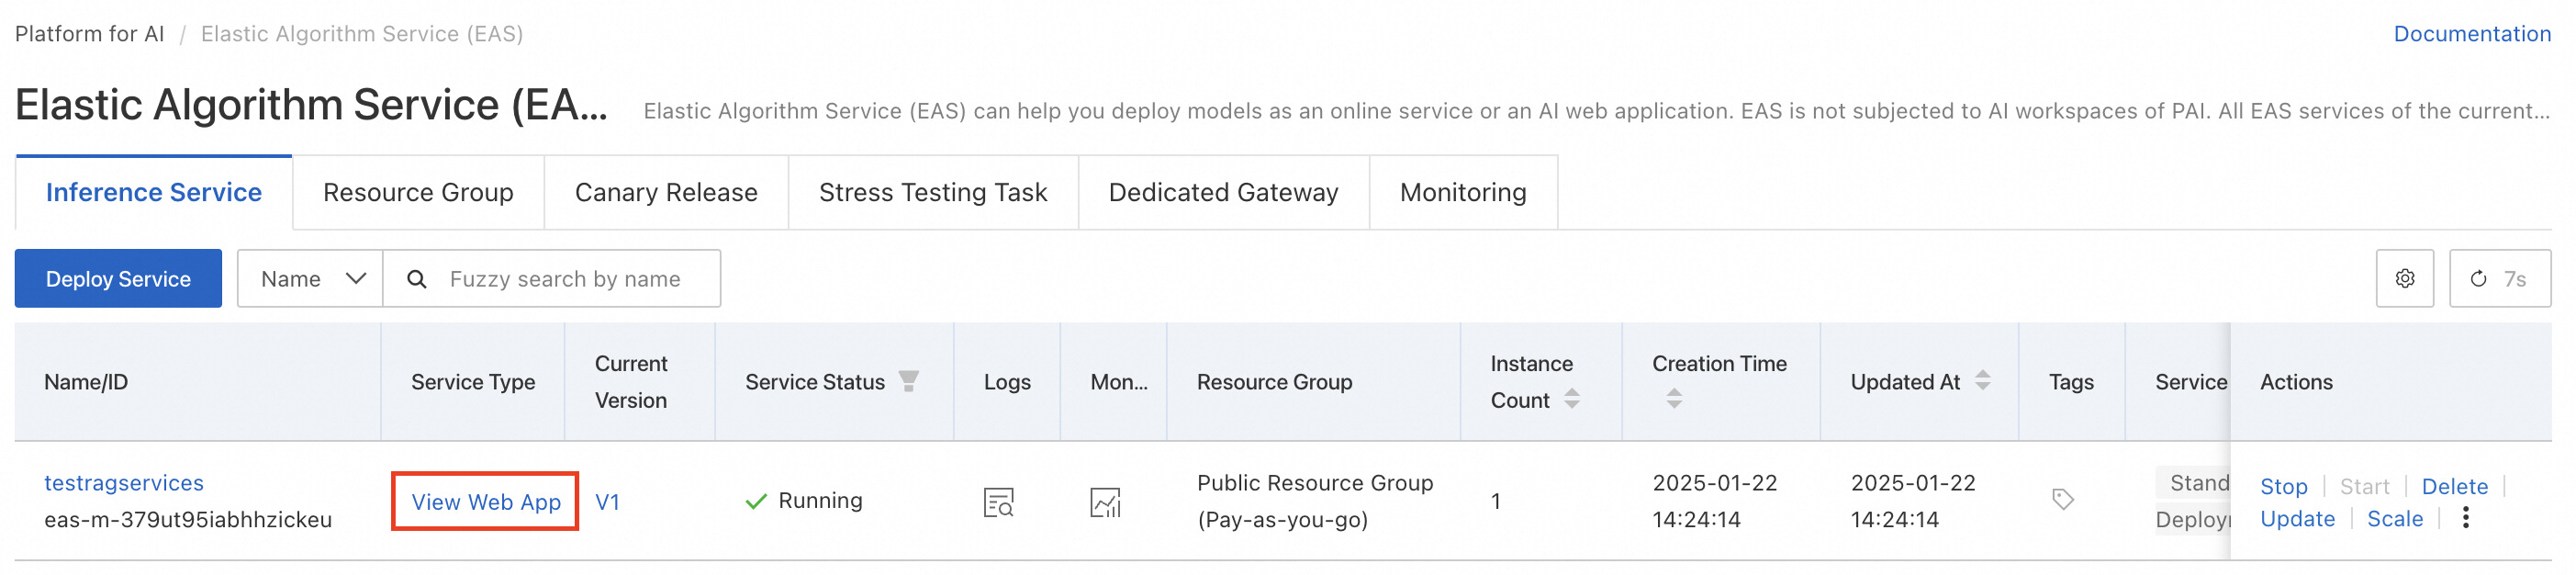Click the Deploy Service button
Image resolution: width=2576 pixels, height=575 pixels.
pyautogui.click(x=118, y=279)
